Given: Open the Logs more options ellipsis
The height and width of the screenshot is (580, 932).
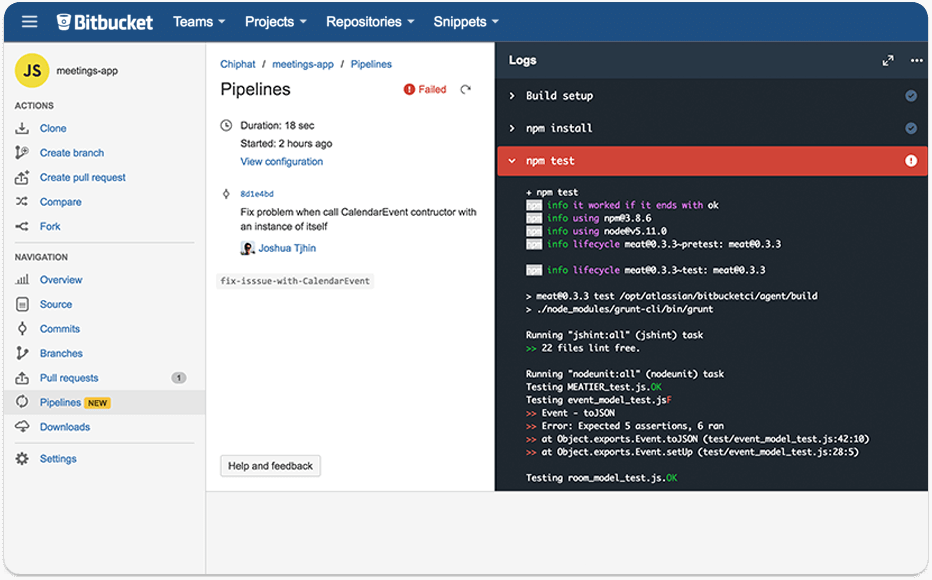Looking at the screenshot, I should [x=916, y=60].
